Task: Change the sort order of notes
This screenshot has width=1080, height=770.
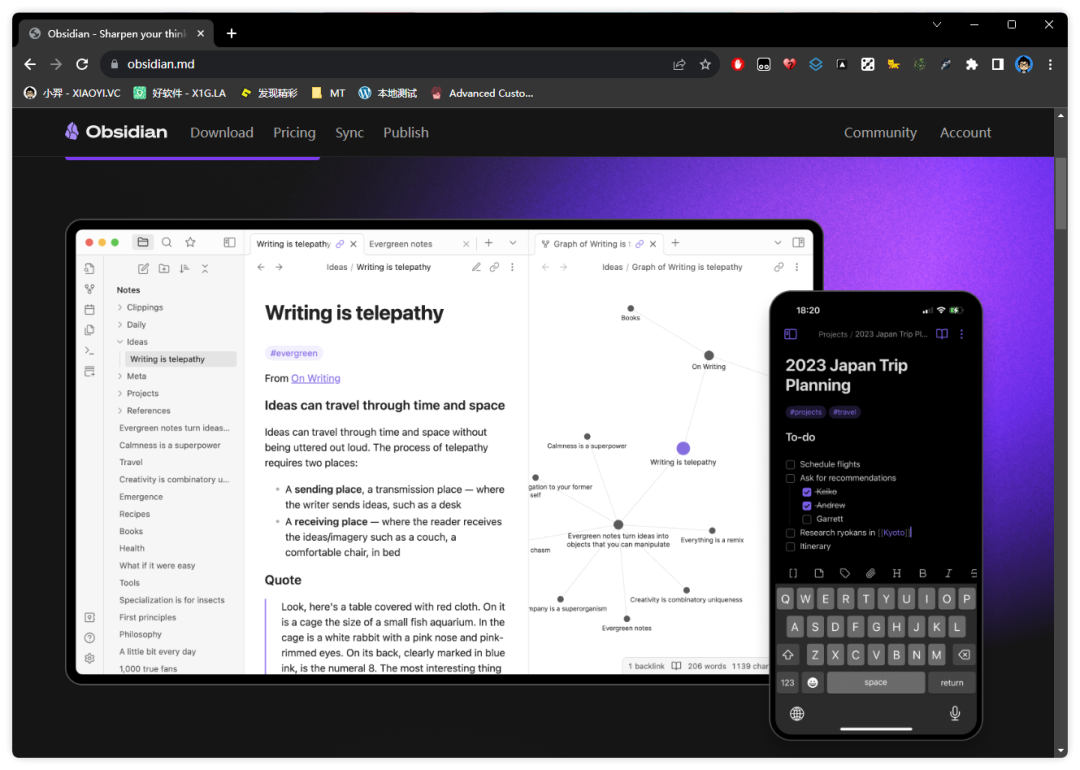Action: pyautogui.click(x=185, y=269)
